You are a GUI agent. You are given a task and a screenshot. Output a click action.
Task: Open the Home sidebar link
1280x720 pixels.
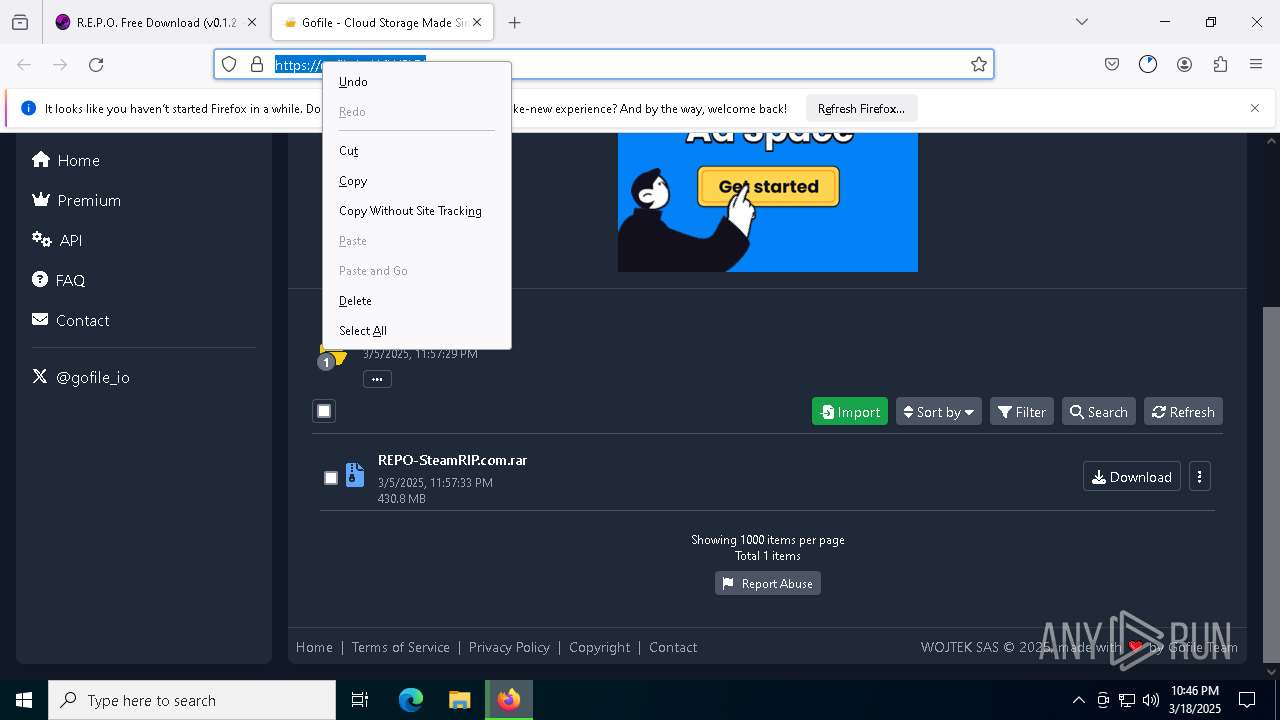[66, 160]
